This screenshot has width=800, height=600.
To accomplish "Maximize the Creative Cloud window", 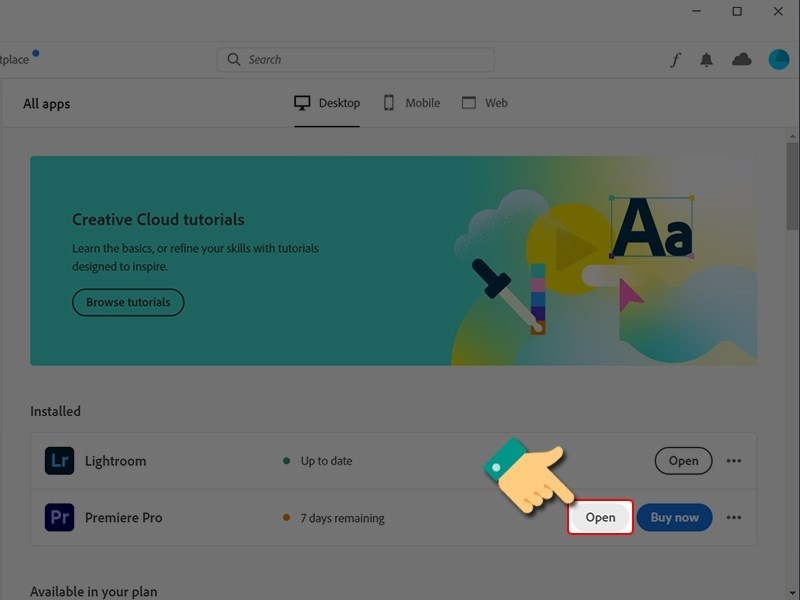I will pos(737,12).
